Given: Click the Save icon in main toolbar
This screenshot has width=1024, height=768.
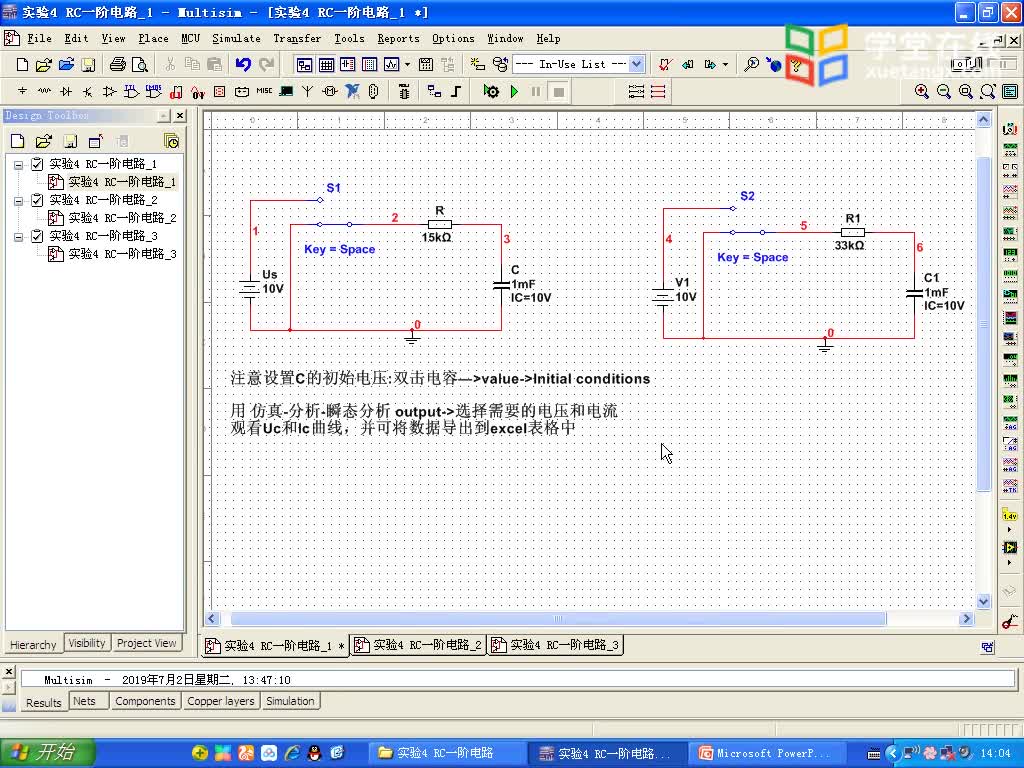Looking at the screenshot, I should point(88,65).
